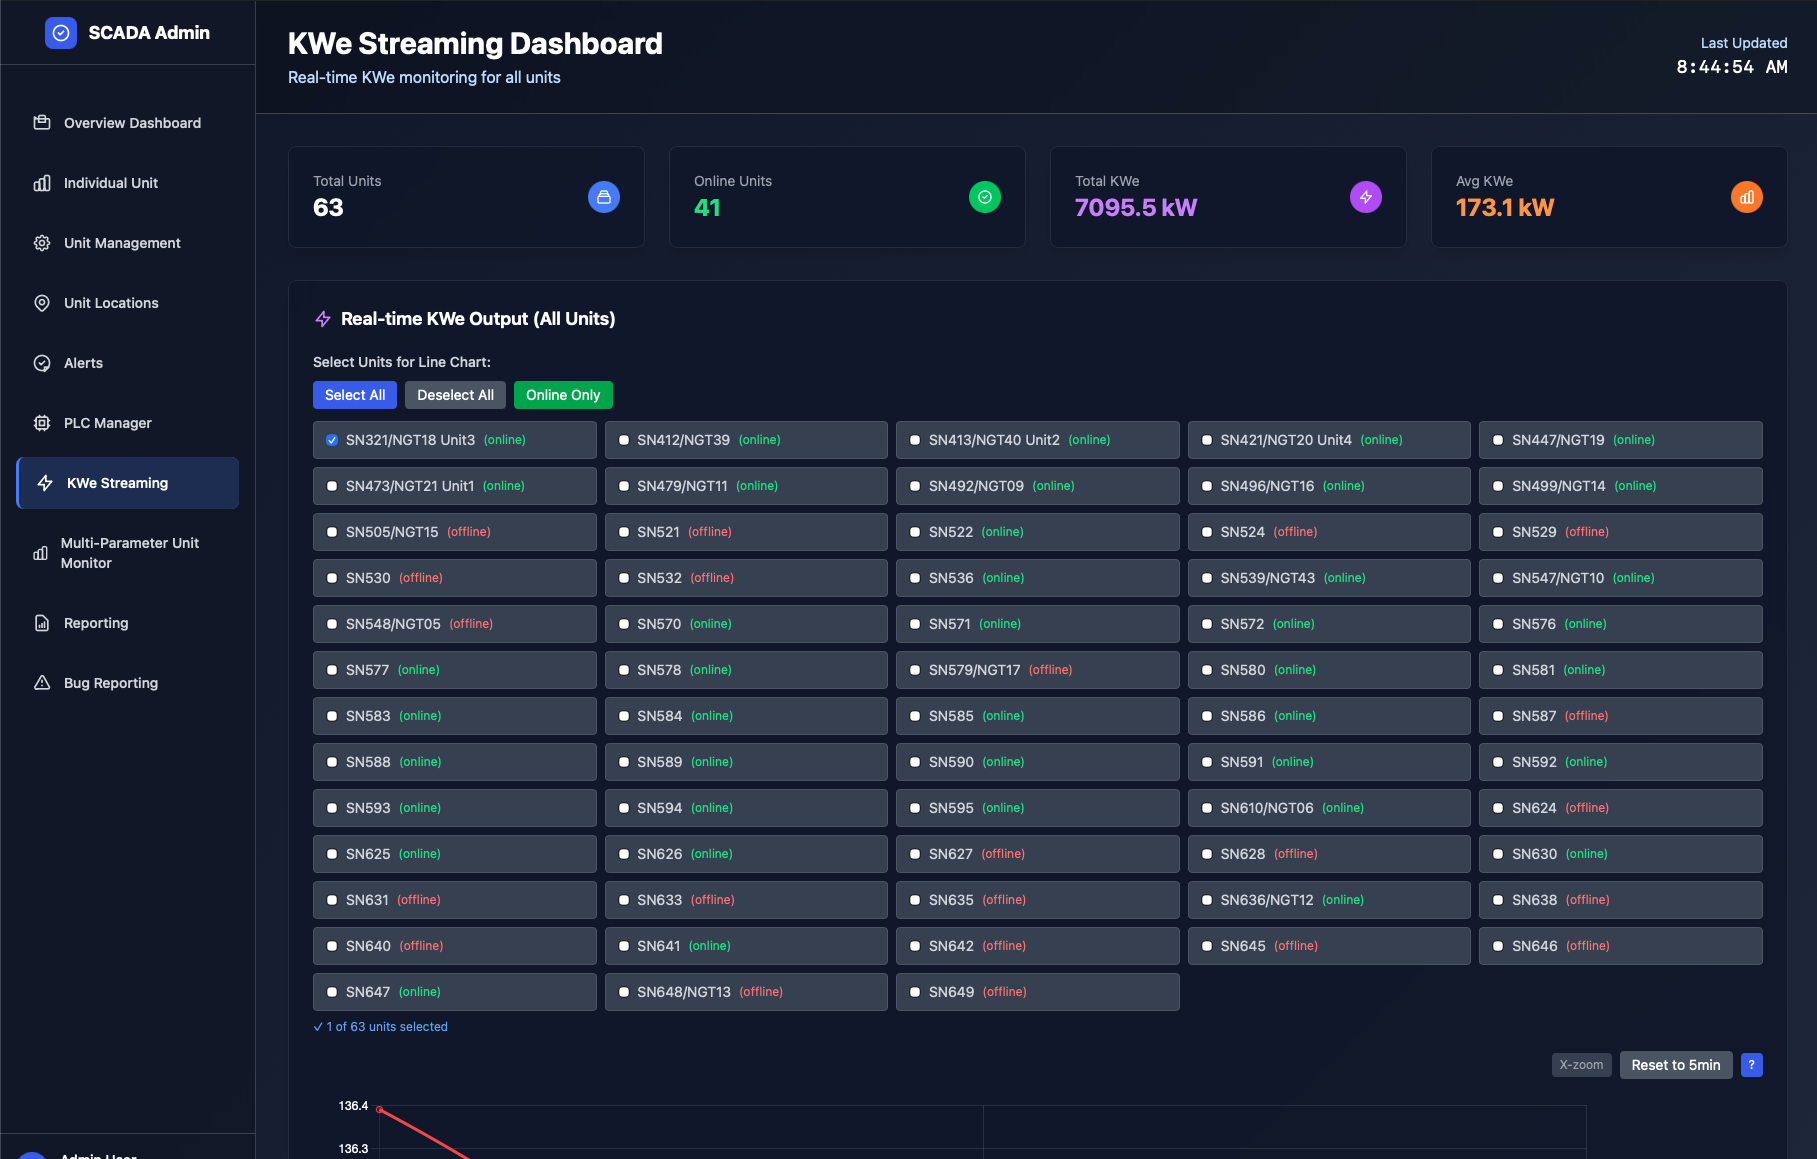Check the SN649 unit checkbox
This screenshot has height=1159, width=1817.
pos(915,992)
